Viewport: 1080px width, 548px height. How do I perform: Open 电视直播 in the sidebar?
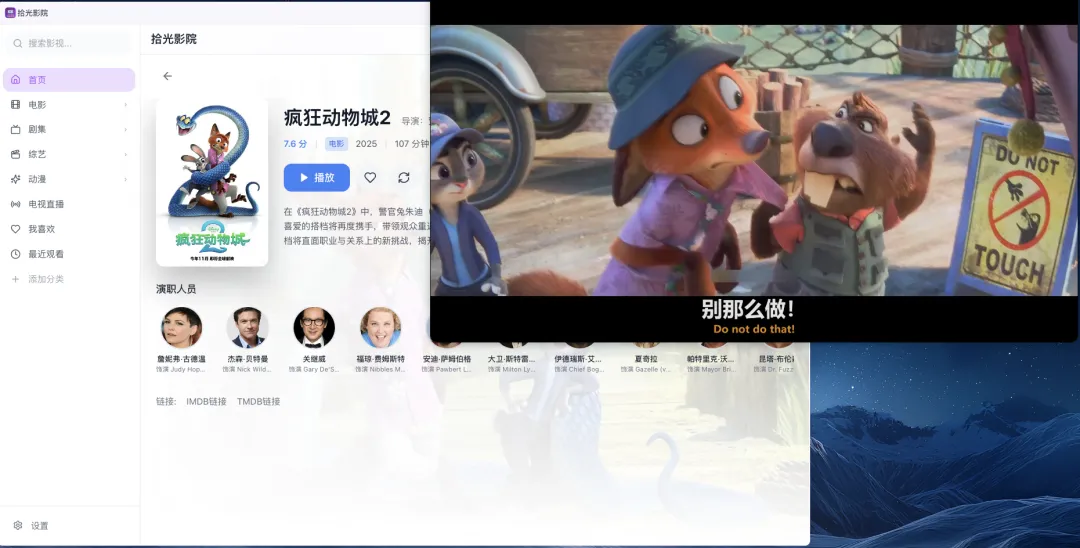click(46, 204)
